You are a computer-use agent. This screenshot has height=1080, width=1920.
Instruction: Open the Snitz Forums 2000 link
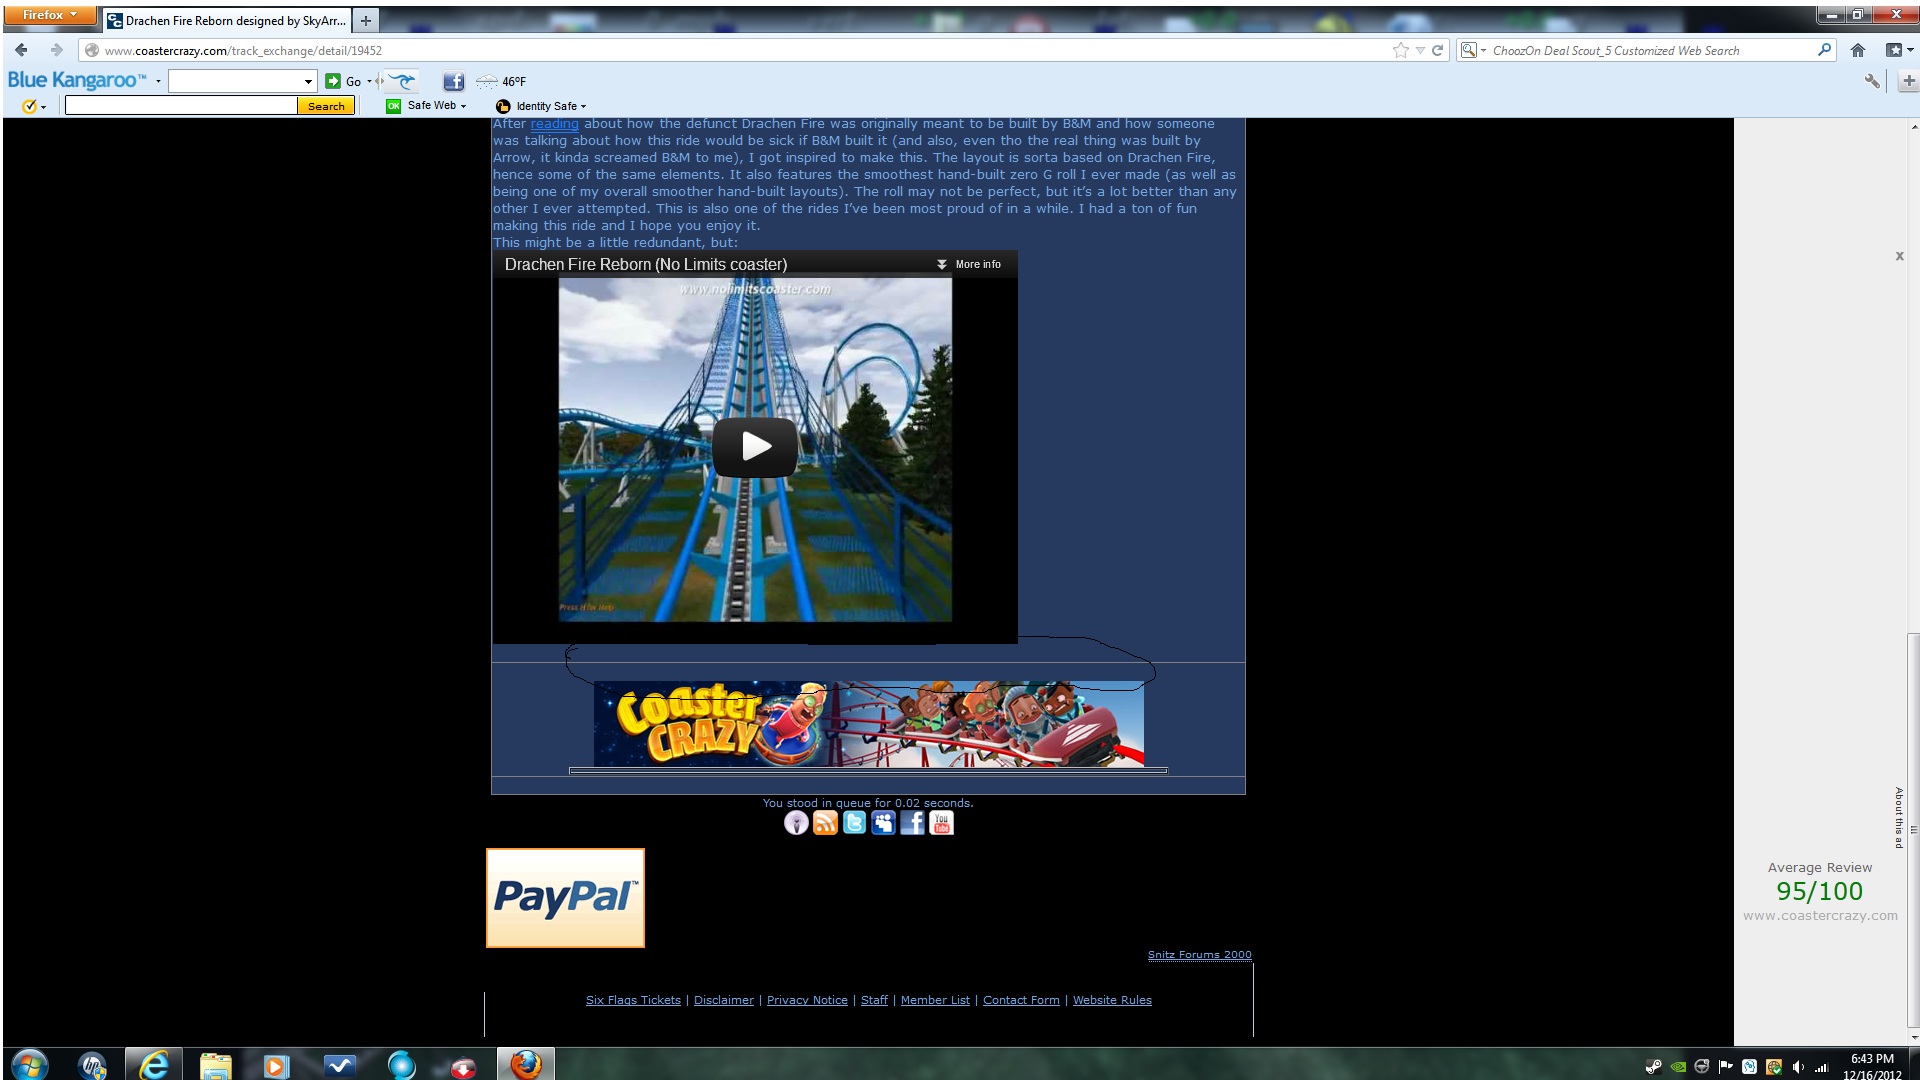[1199, 955]
